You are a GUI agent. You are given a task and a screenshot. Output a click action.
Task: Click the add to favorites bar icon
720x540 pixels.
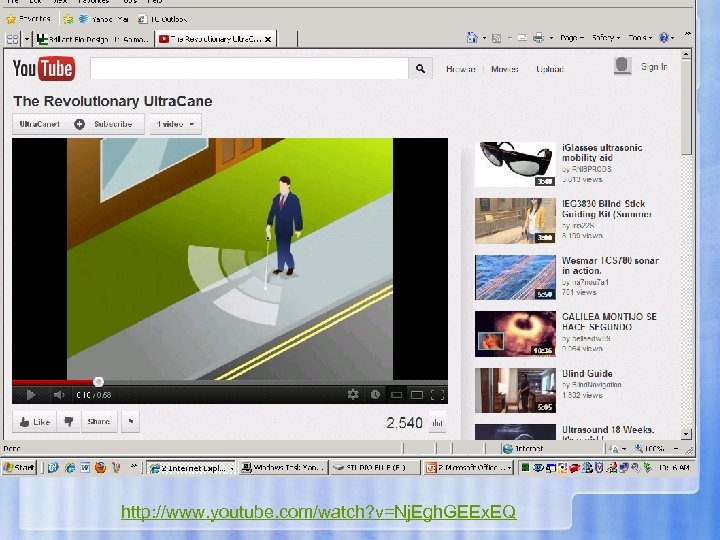click(68, 19)
